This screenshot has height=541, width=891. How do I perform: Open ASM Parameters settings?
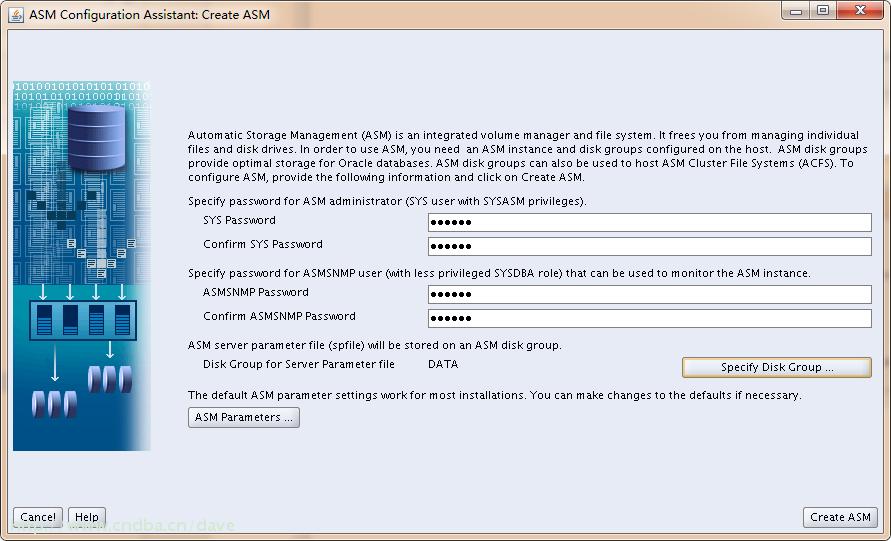(x=244, y=417)
